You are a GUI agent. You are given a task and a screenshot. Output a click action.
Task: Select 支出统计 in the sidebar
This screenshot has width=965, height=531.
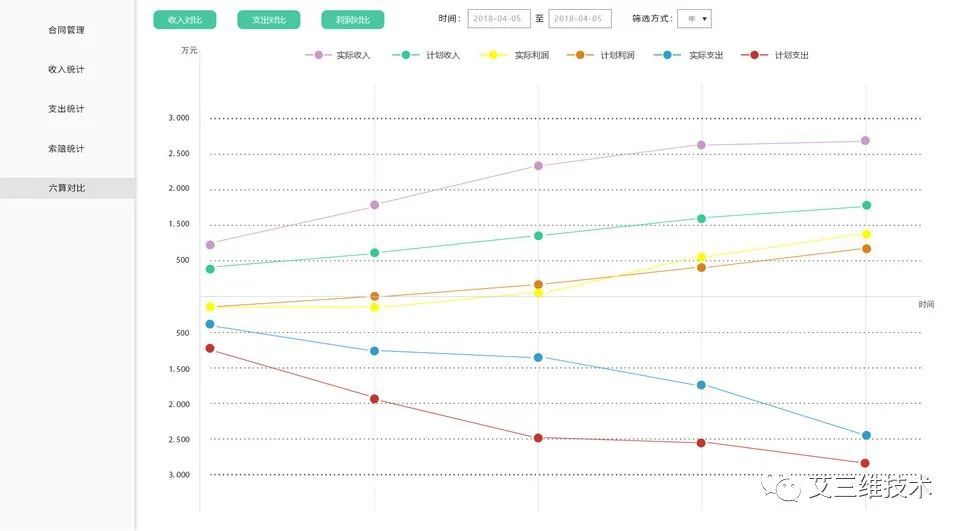coord(67,109)
